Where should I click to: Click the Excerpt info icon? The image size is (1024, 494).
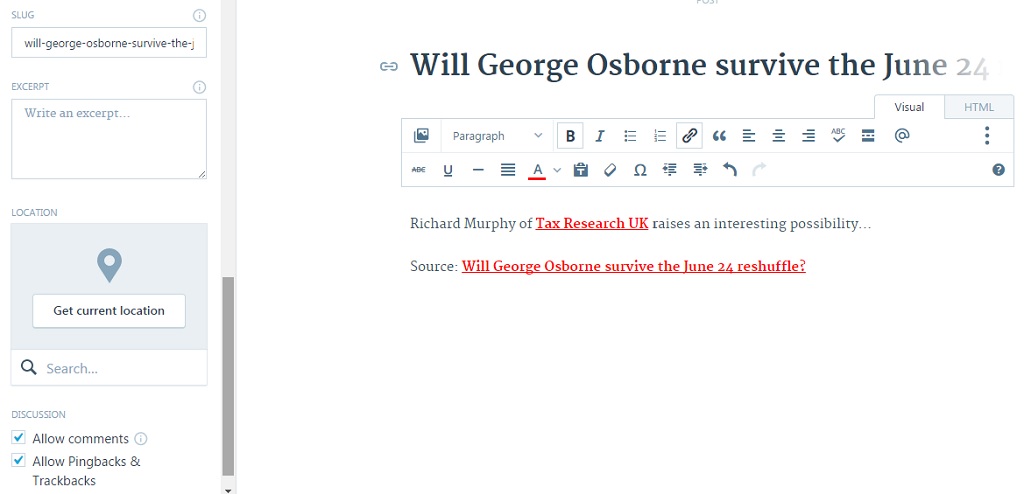(x=200, y=87)
